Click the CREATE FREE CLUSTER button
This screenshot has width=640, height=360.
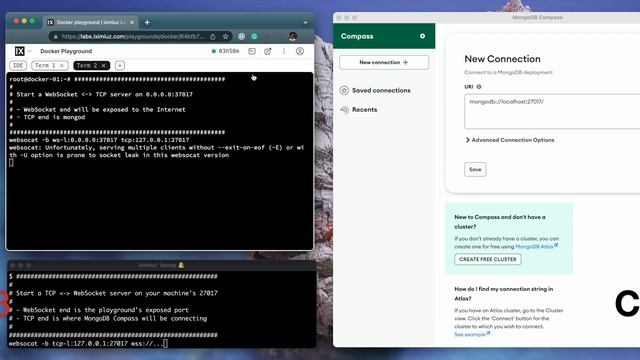point(488,259)
